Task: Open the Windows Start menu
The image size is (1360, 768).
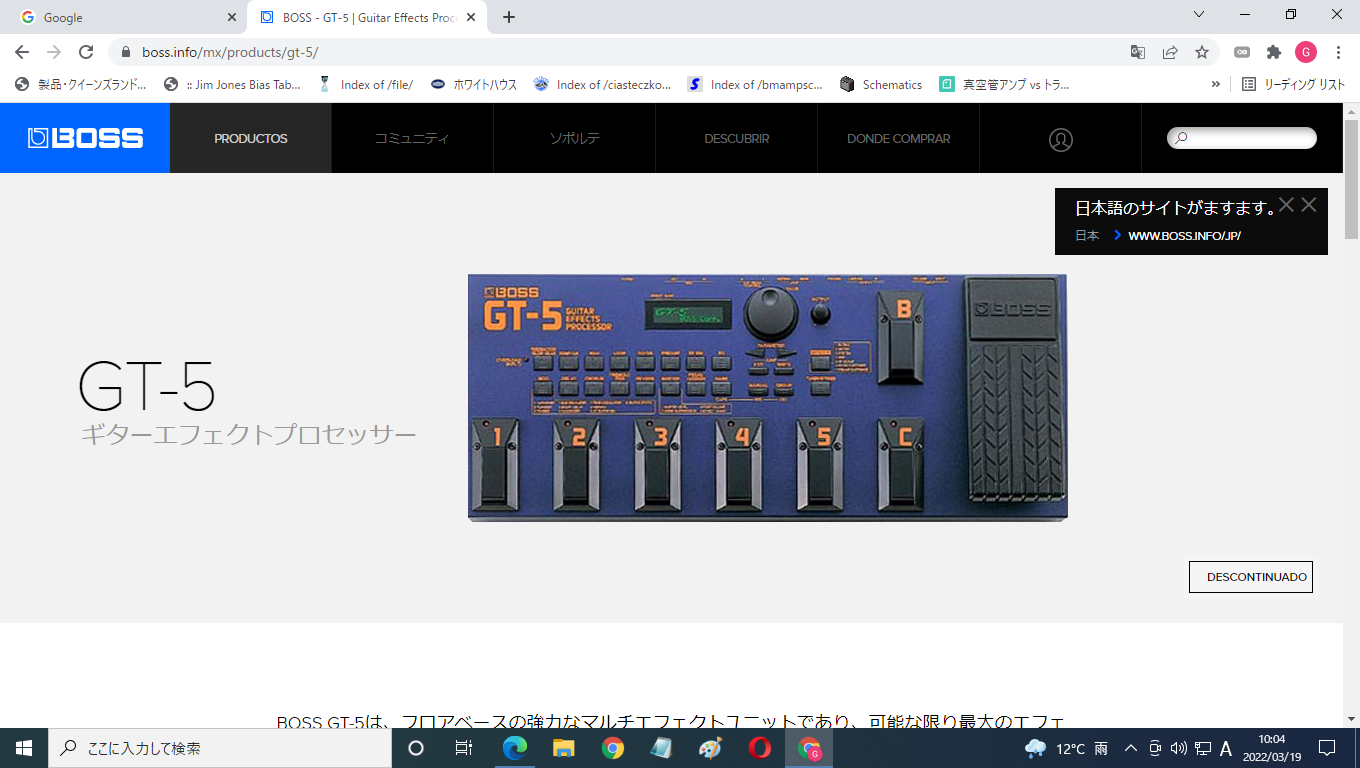Action: click(x=24, y=748)
